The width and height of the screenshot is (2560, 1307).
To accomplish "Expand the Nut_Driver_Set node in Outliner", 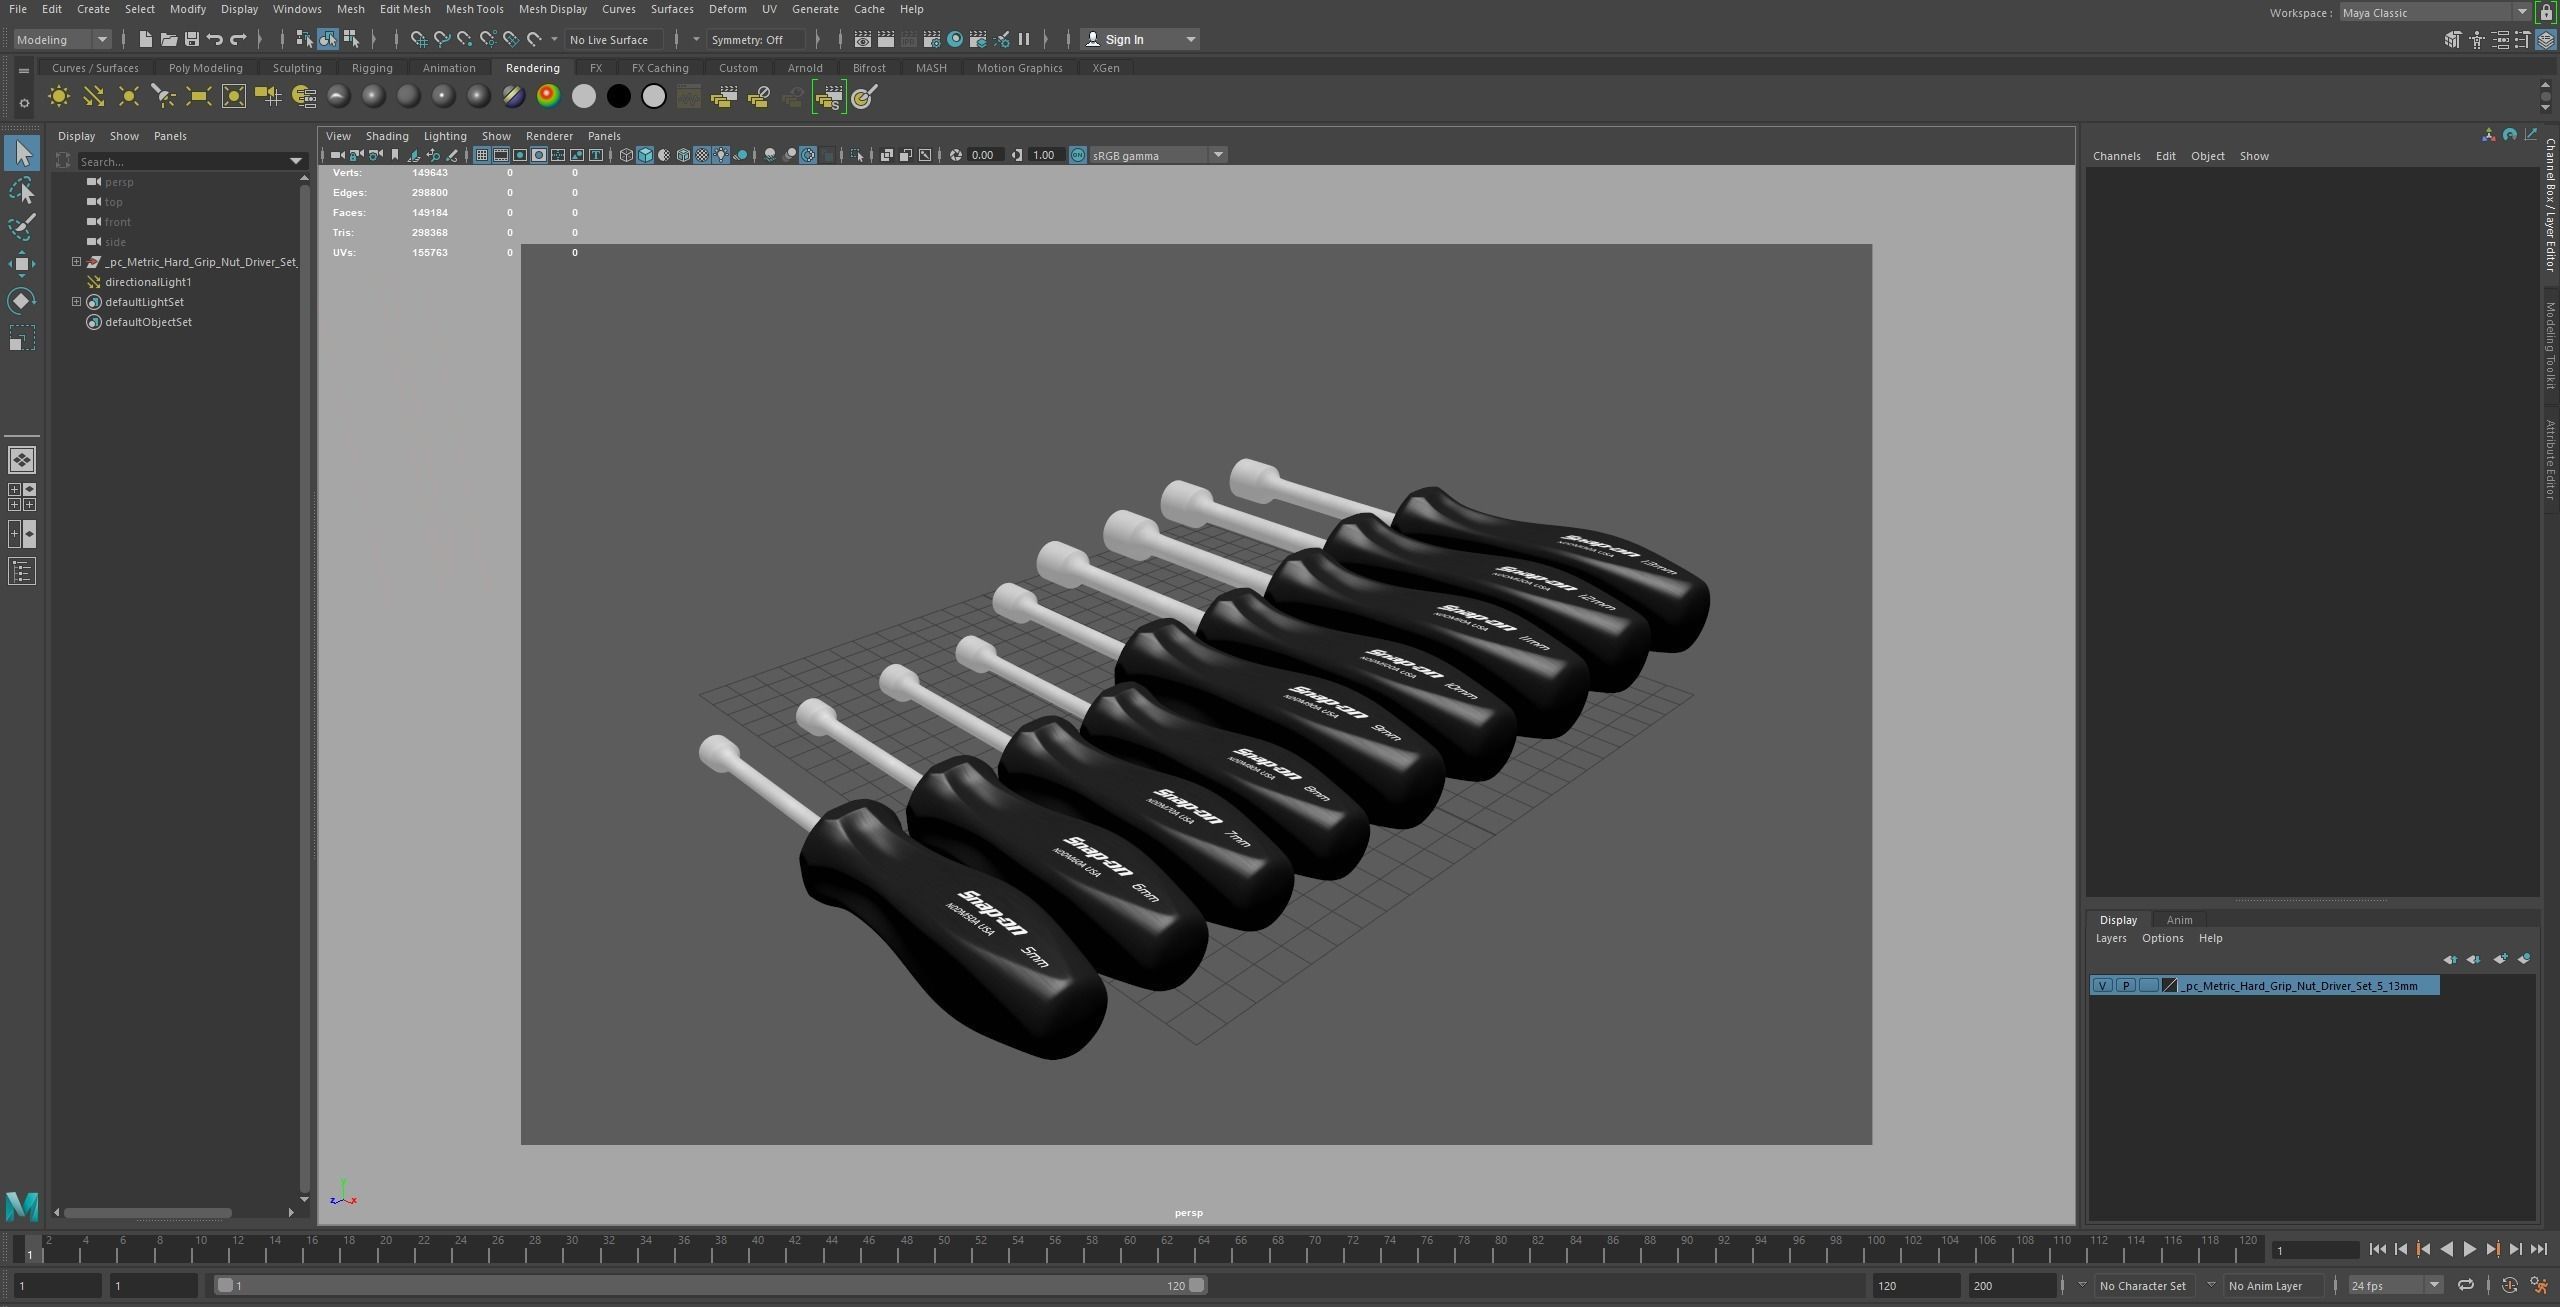I will (x=77, y=262).
